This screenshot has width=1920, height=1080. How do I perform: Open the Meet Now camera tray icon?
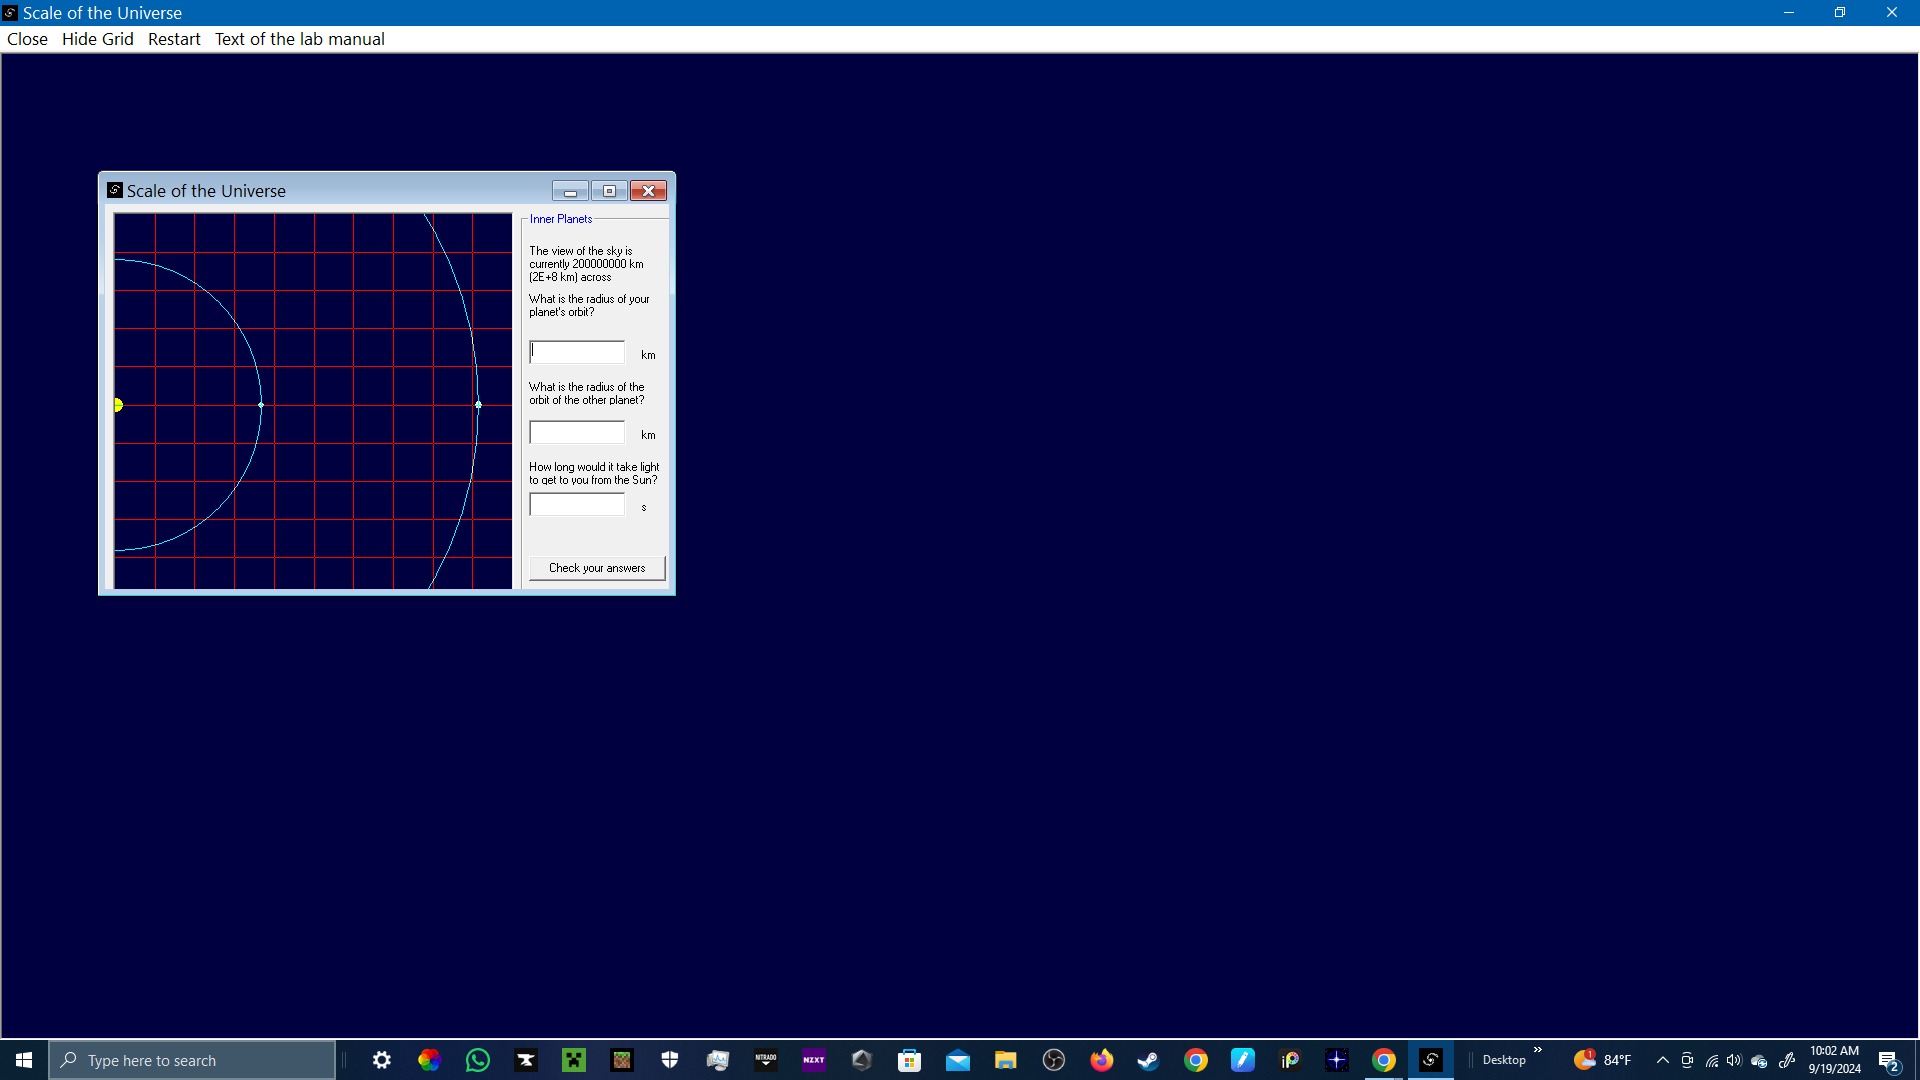point(1687,1060)
